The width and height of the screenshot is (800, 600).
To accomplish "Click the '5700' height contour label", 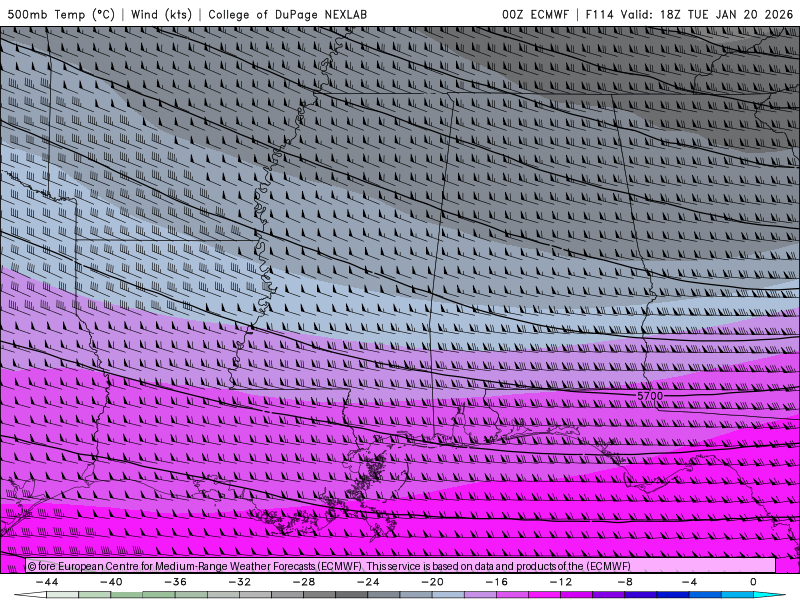I will click(x=650, y=396).
